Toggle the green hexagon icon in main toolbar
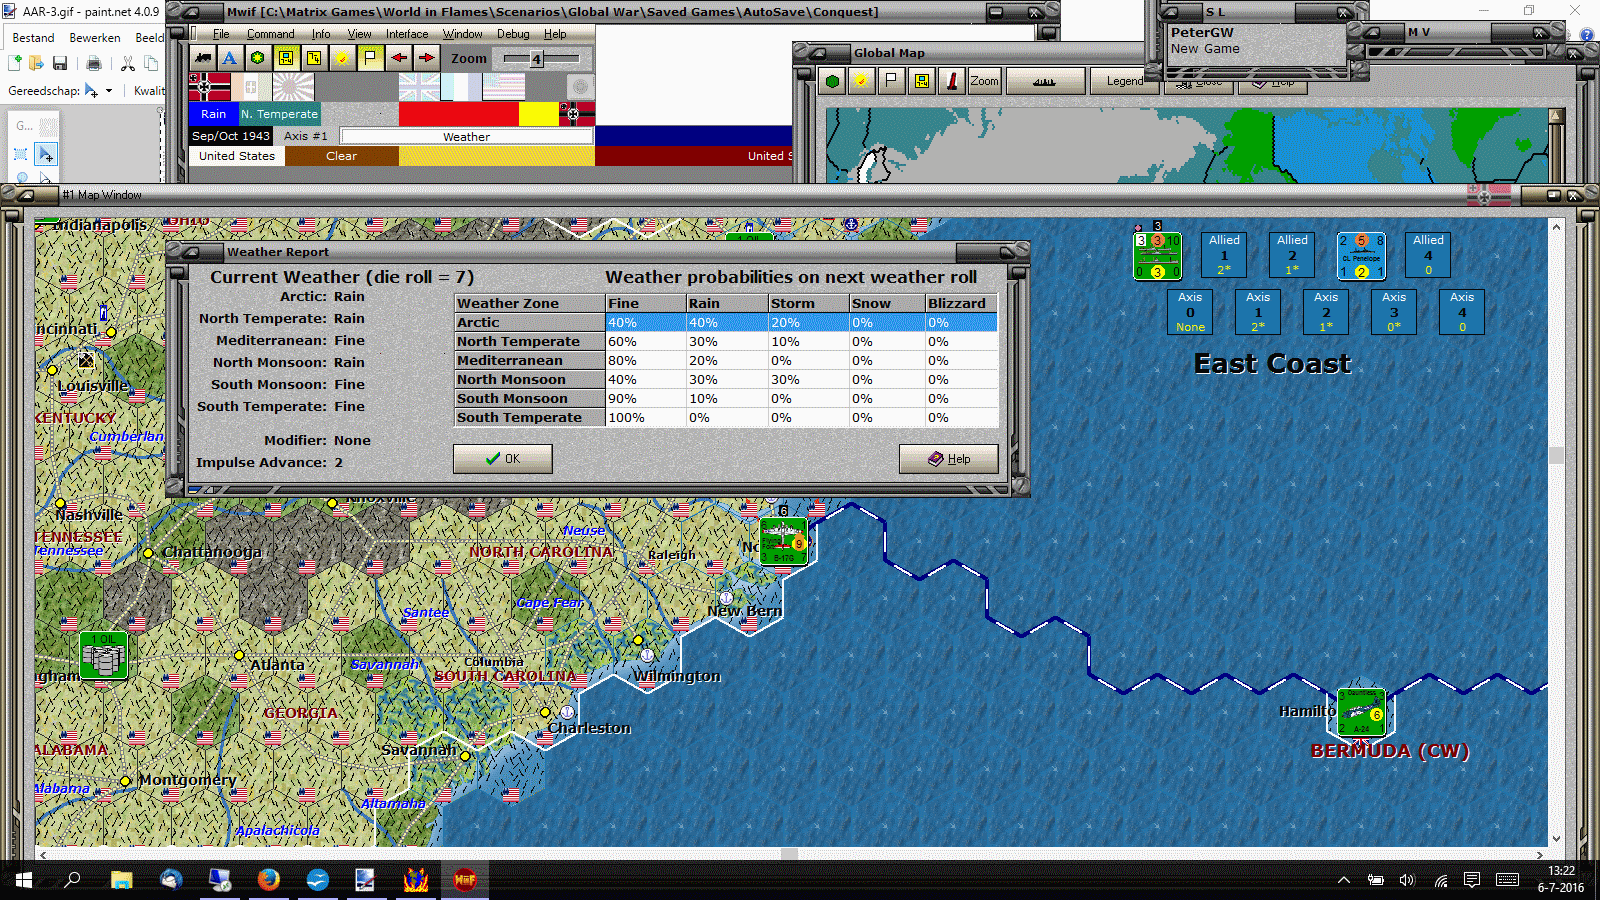 point(258,58)
